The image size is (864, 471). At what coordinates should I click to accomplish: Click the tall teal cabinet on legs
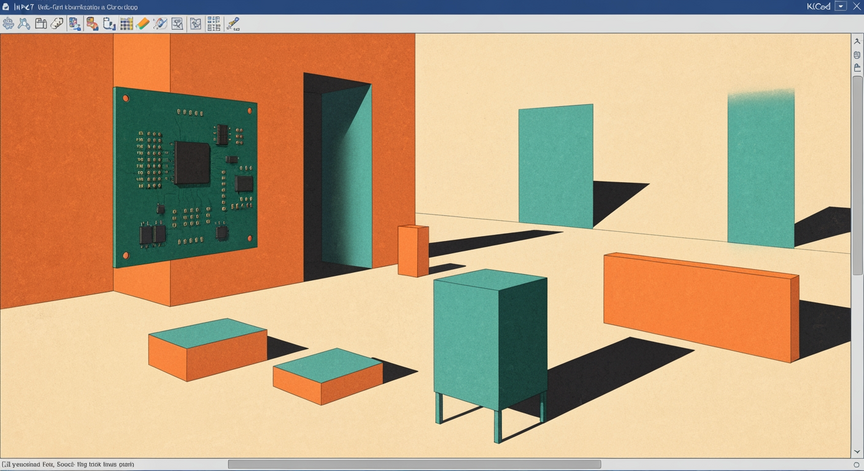coord(490,355)
